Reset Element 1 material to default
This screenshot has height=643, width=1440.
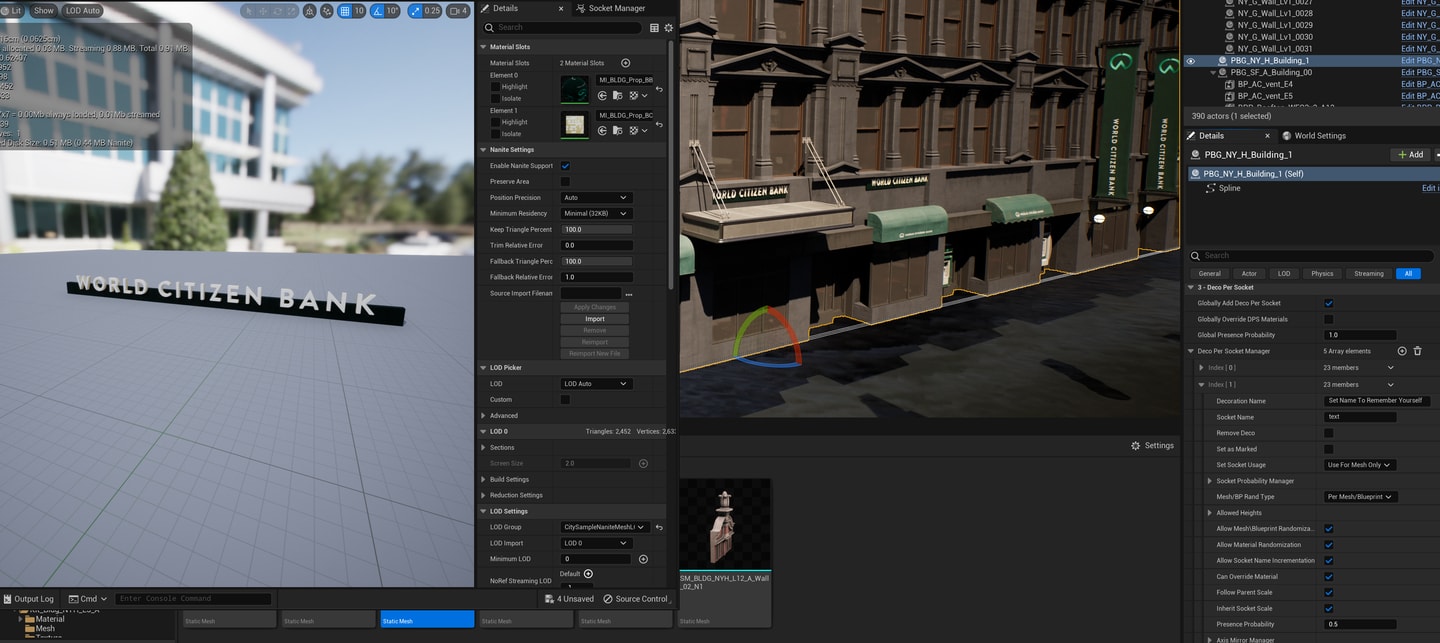659,125
